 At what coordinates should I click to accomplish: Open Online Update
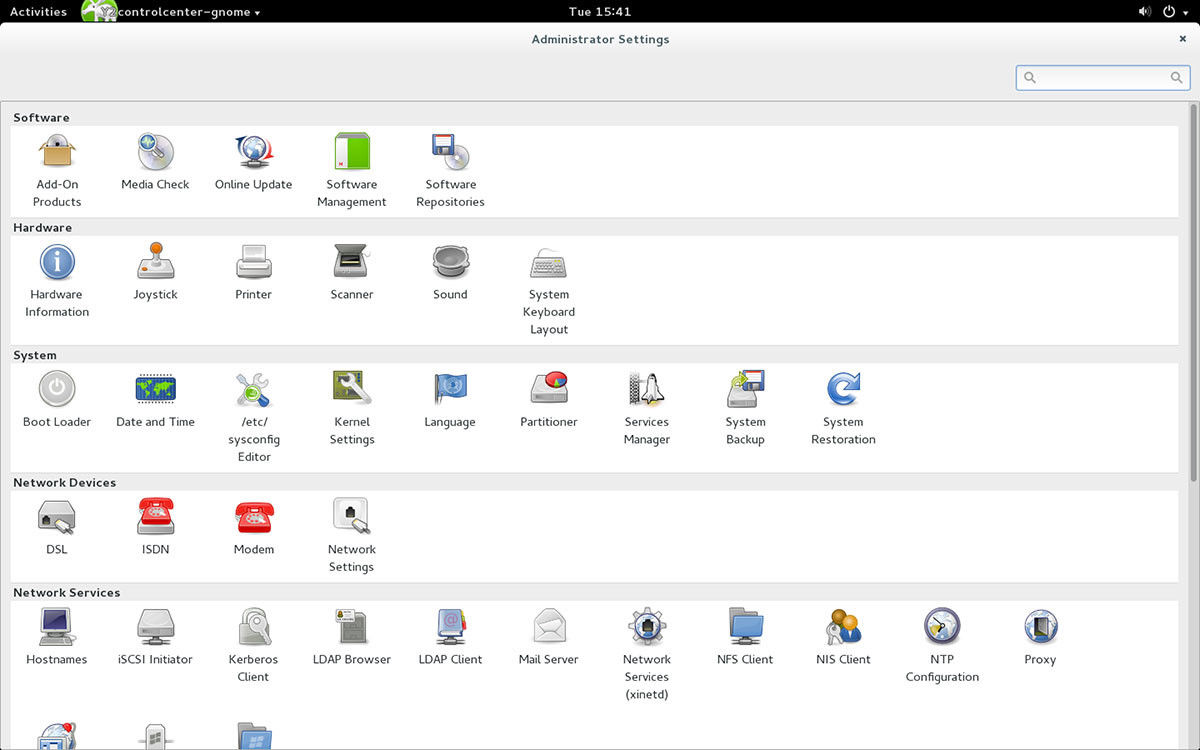253,163
